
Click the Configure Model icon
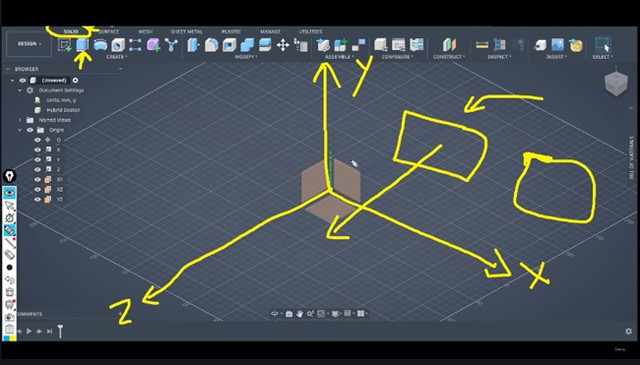click(381, 45)
